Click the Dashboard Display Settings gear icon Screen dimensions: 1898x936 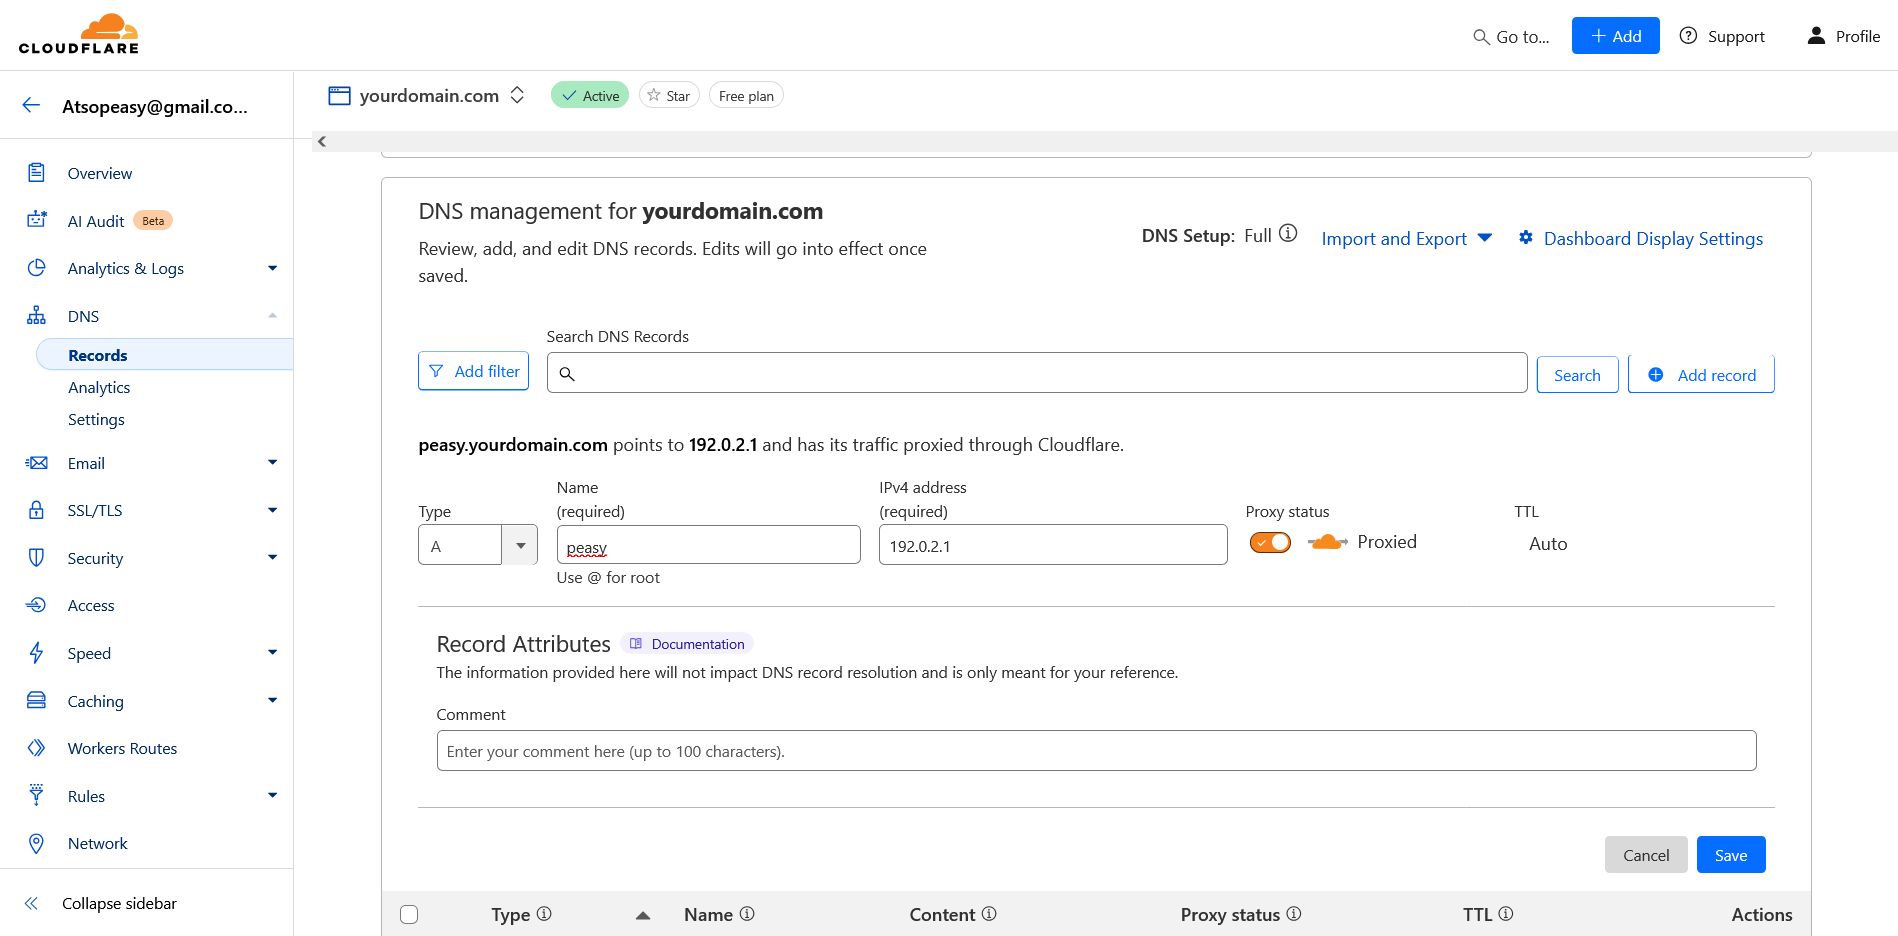click(x=1525, y=238)
